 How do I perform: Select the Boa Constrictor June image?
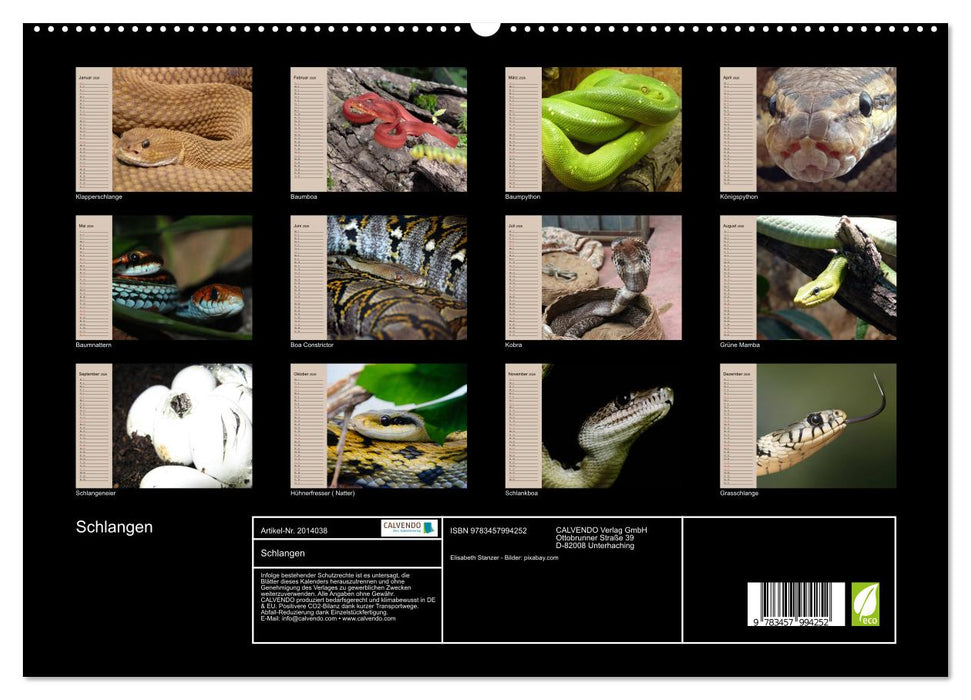397,277
